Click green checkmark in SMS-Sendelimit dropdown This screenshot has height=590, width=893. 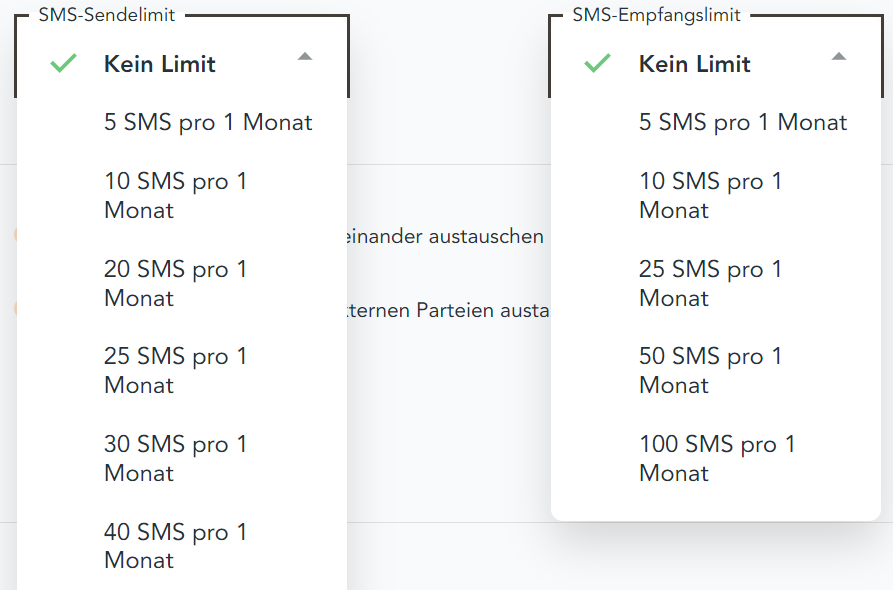63,63
